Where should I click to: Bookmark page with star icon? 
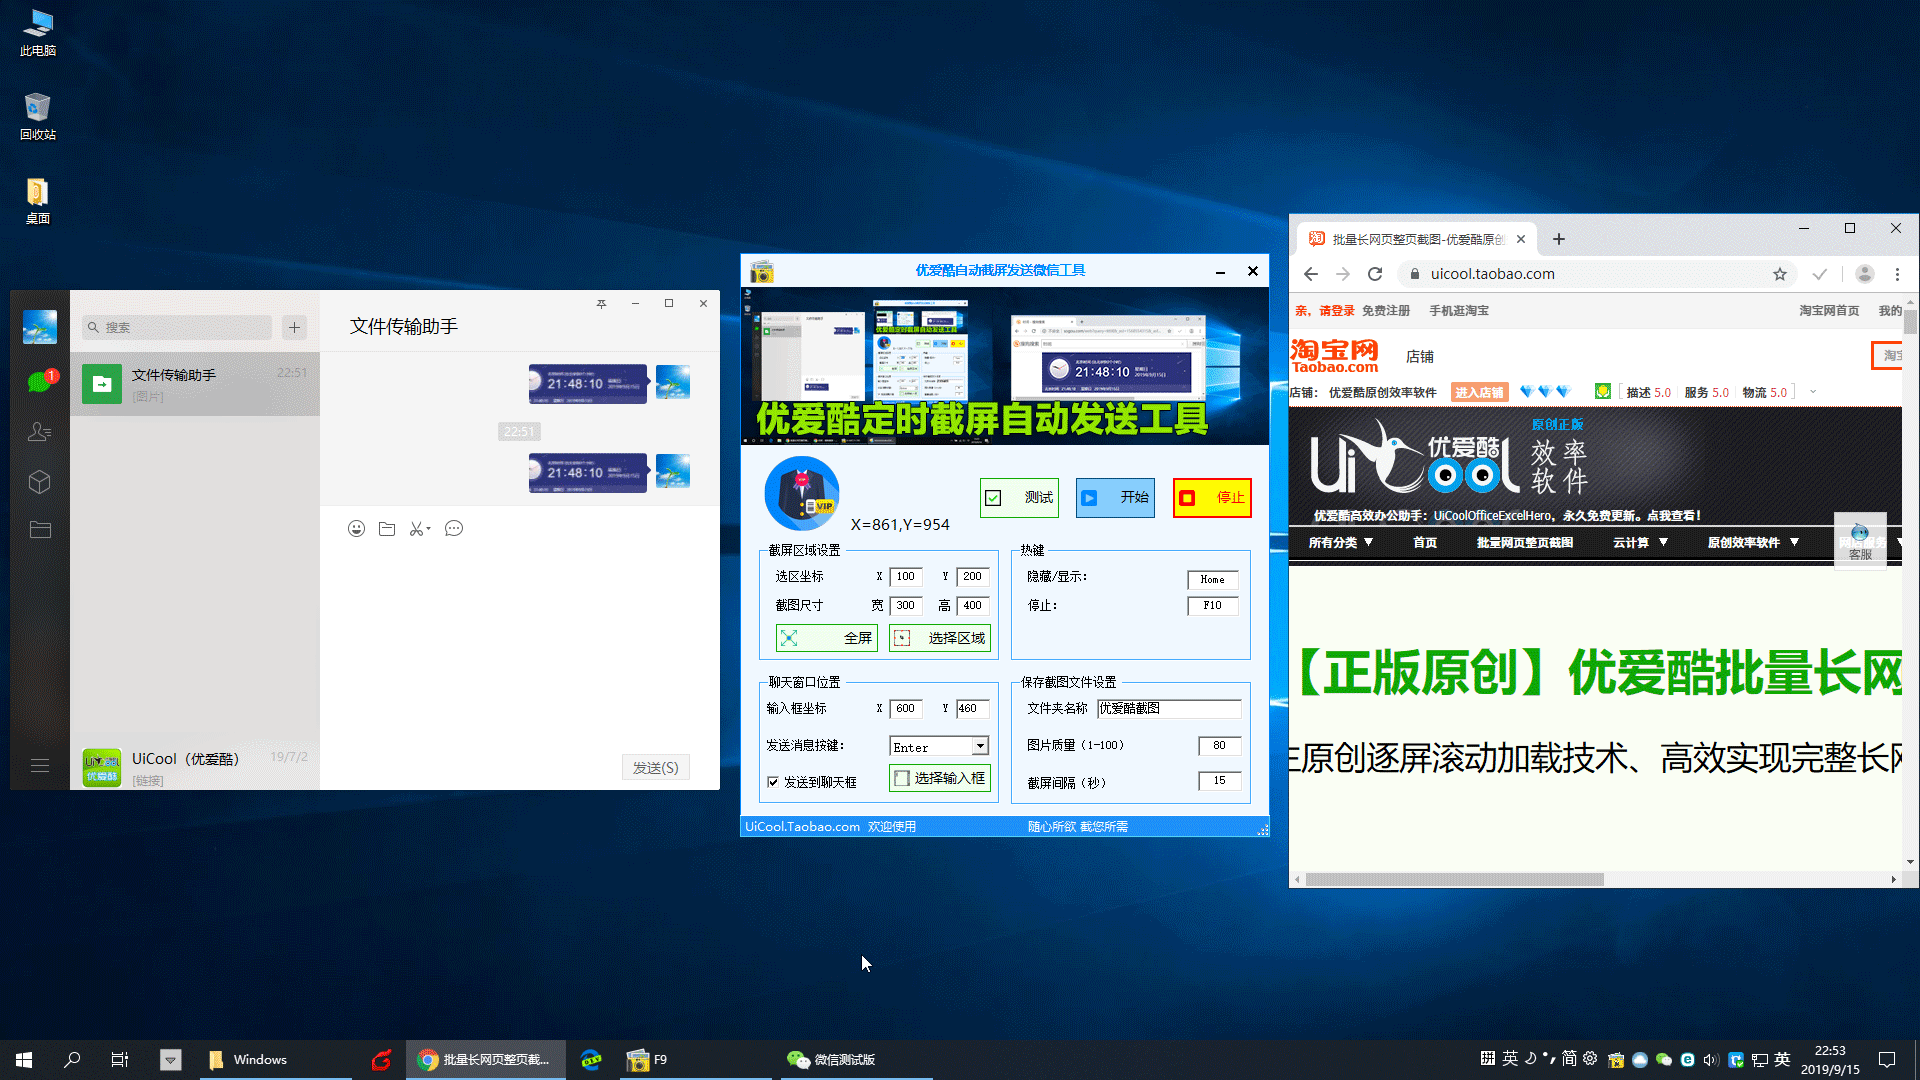tap(1780, 274)
